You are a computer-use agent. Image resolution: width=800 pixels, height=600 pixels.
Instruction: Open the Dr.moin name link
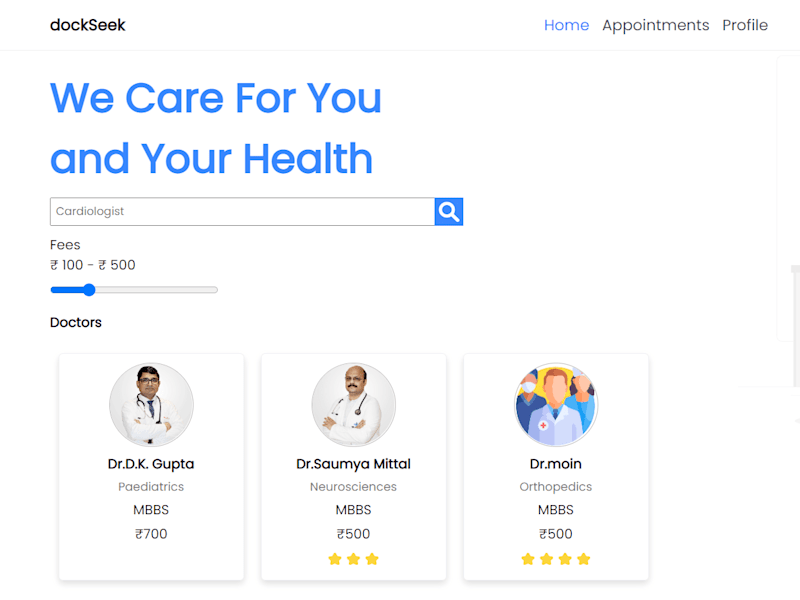[x=556, y=464]
